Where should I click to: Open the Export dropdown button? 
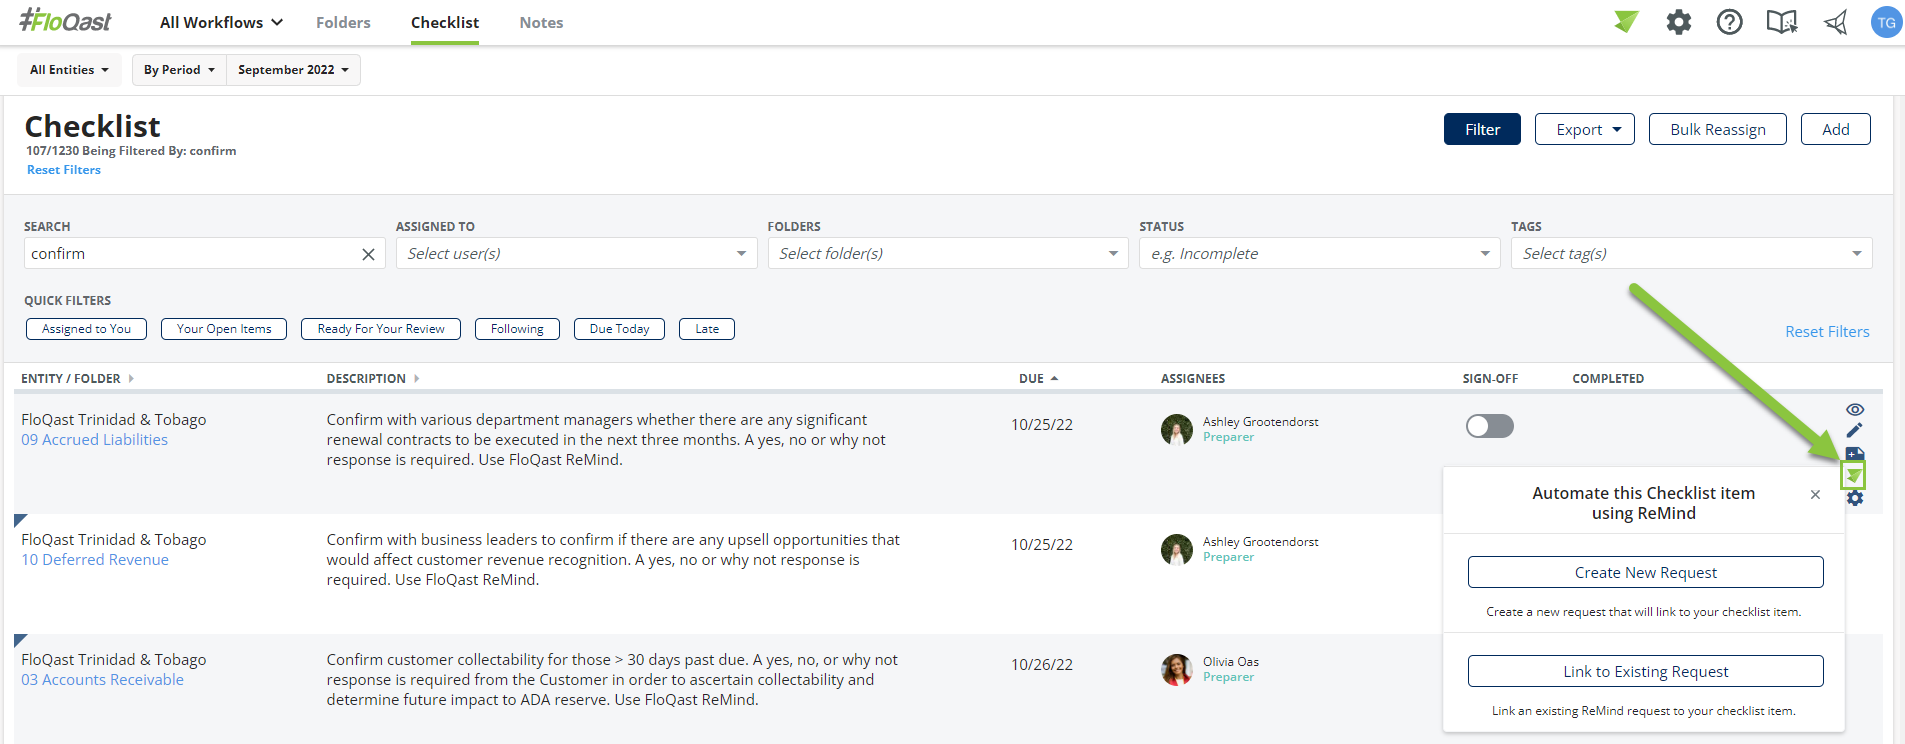pos(1585,129)
